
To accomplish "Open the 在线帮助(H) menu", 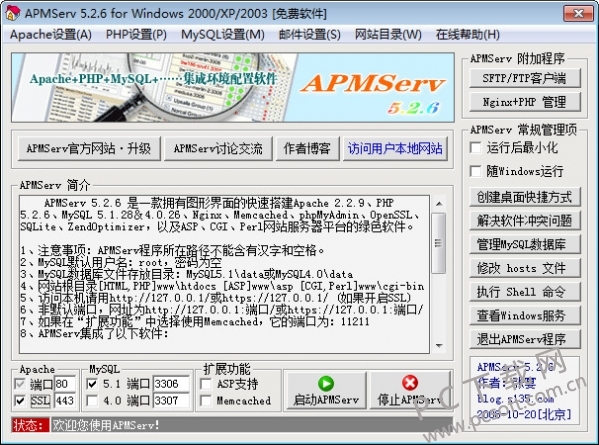I will tap(468, 35).
